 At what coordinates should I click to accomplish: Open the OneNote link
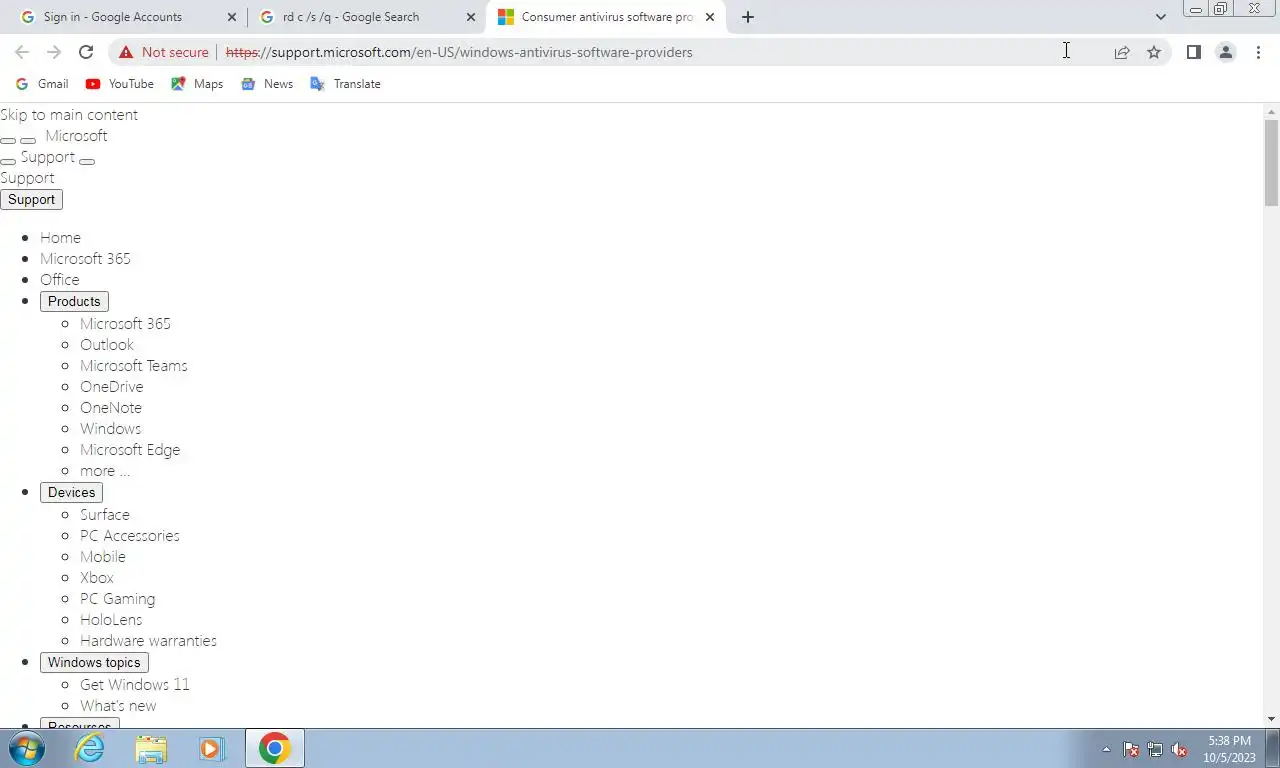(x=111, y=408)
